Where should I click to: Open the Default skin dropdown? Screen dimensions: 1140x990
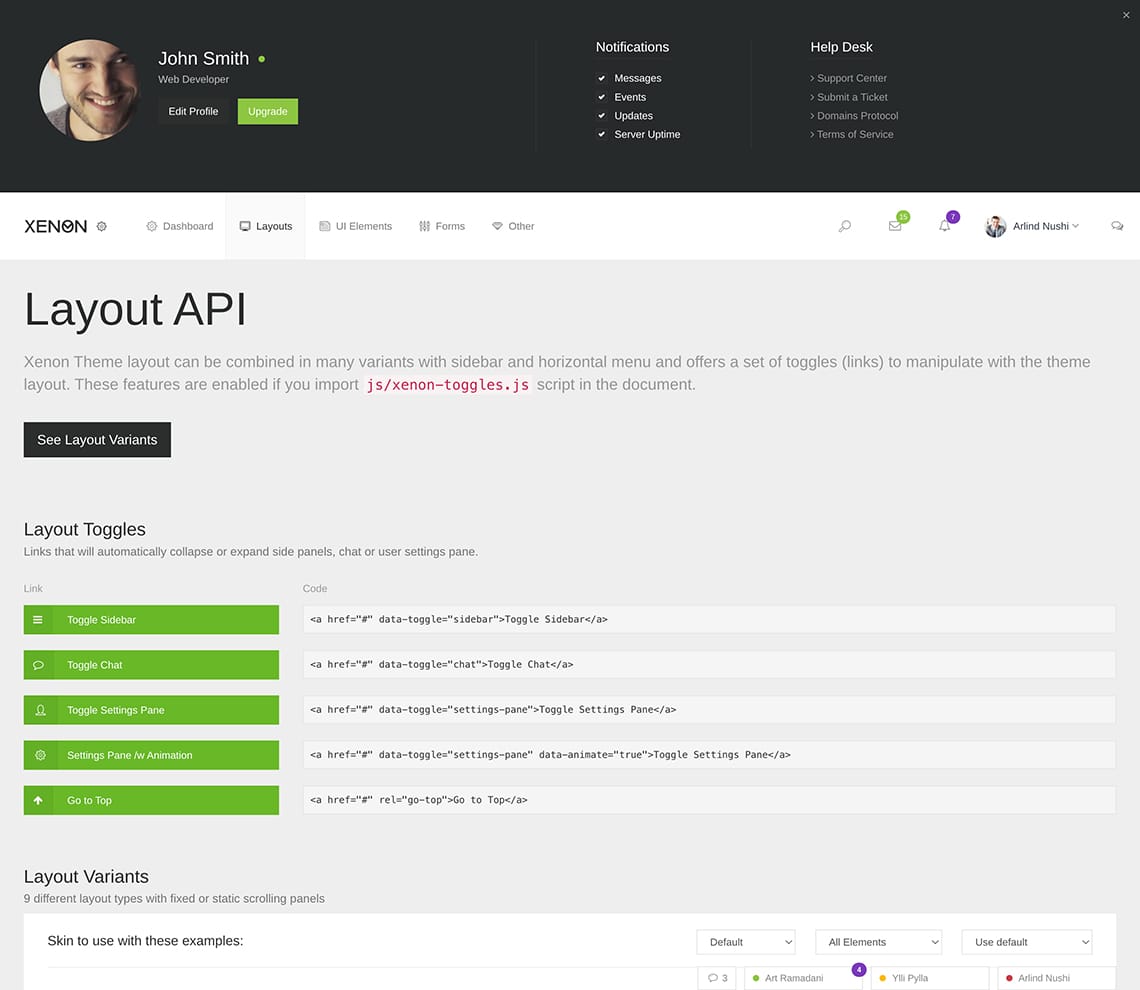[745, 941]
